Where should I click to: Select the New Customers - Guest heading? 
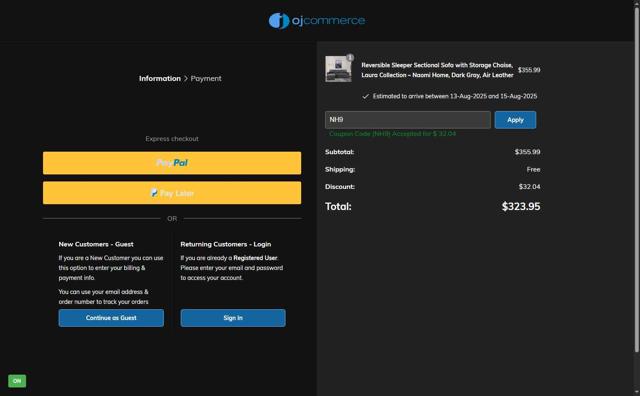(96, 244)
